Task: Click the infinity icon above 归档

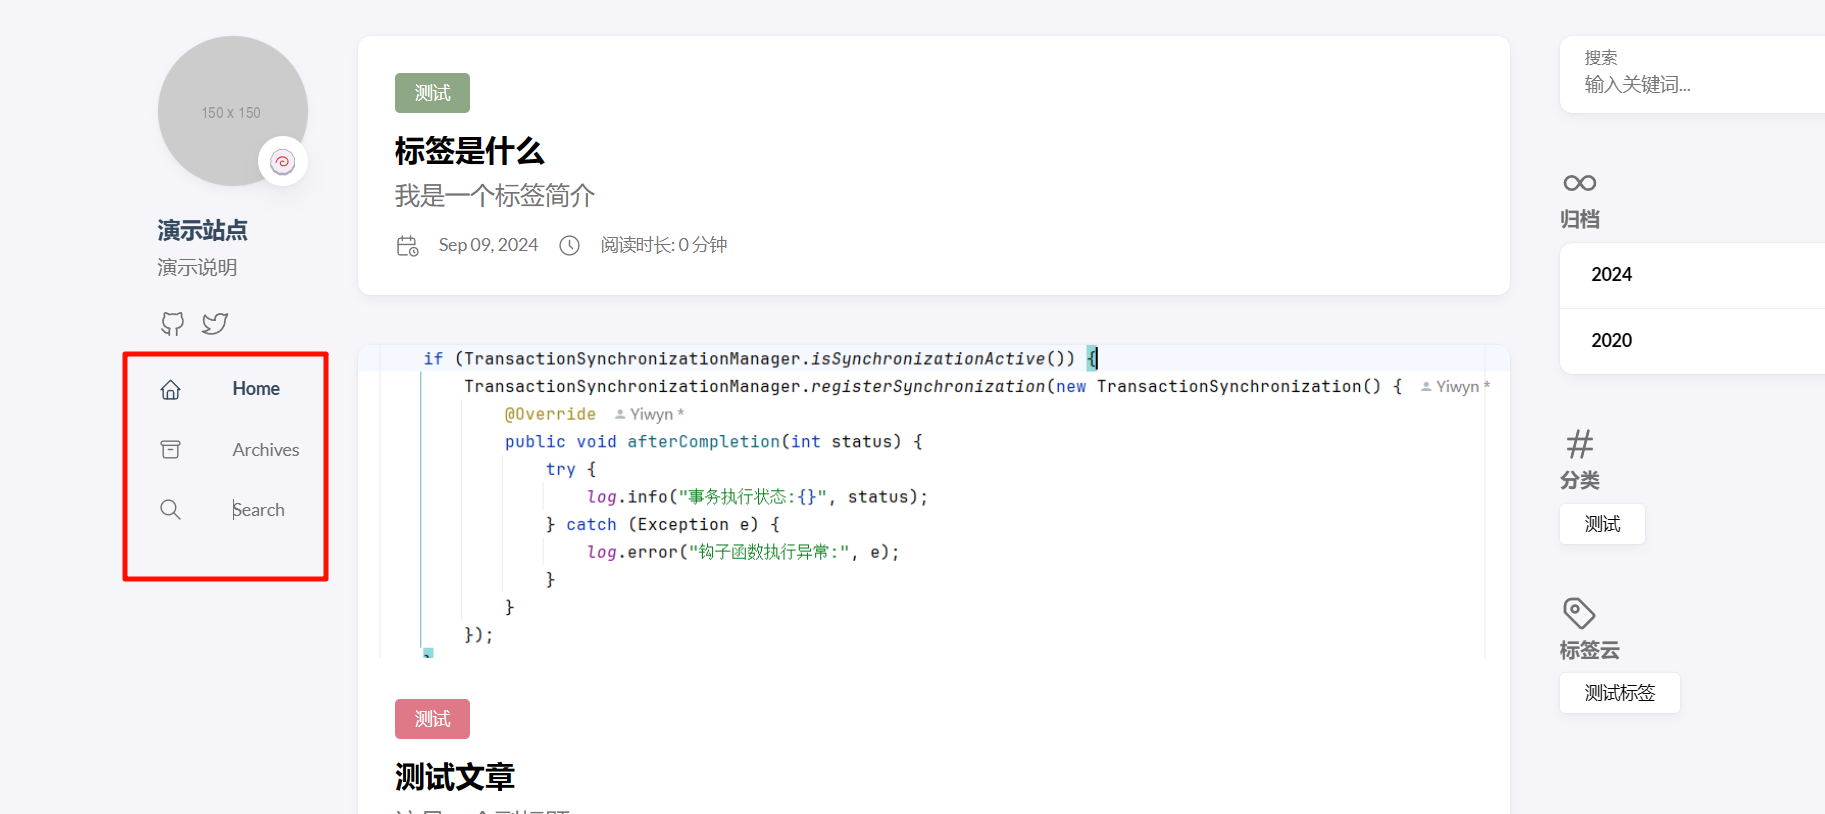Action: pyautogui.click(x=1580, y=183)
